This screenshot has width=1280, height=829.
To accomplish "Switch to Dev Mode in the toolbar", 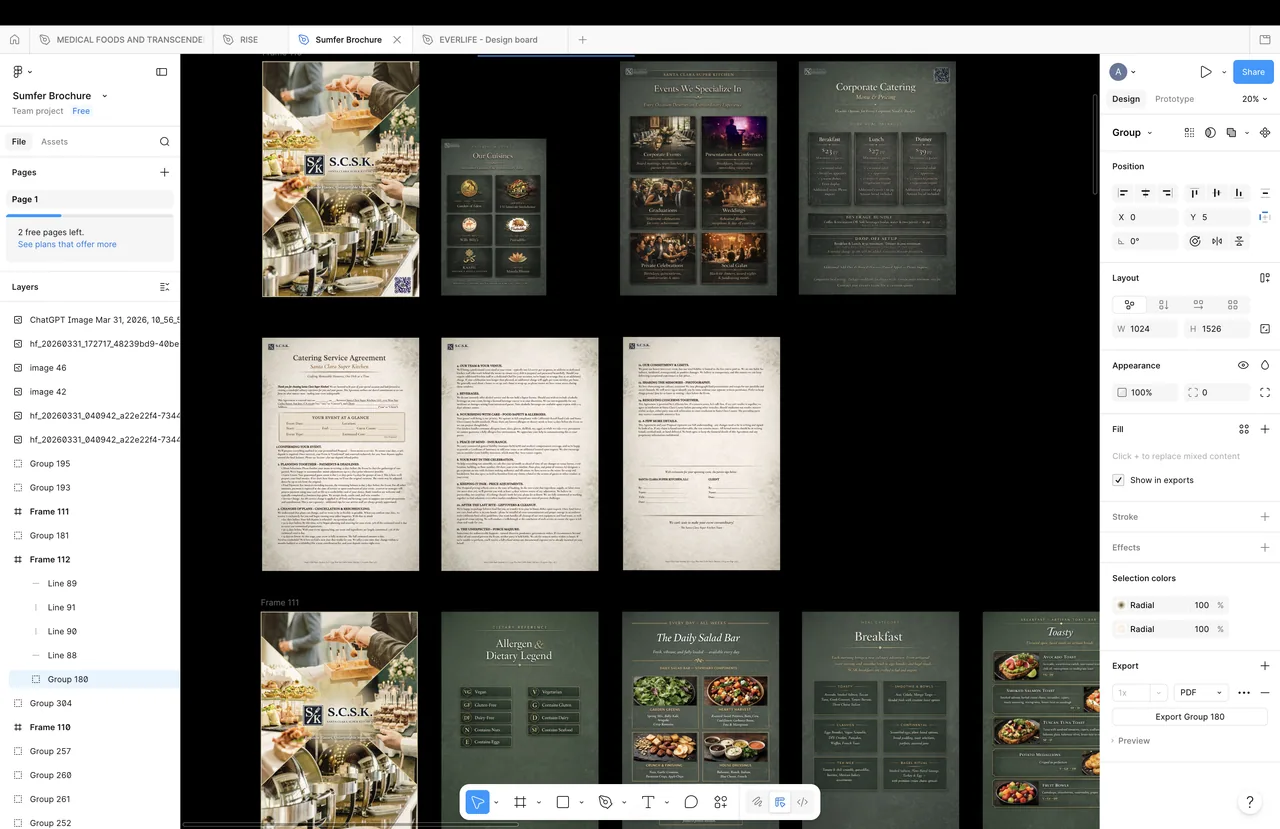I will 802,802.
